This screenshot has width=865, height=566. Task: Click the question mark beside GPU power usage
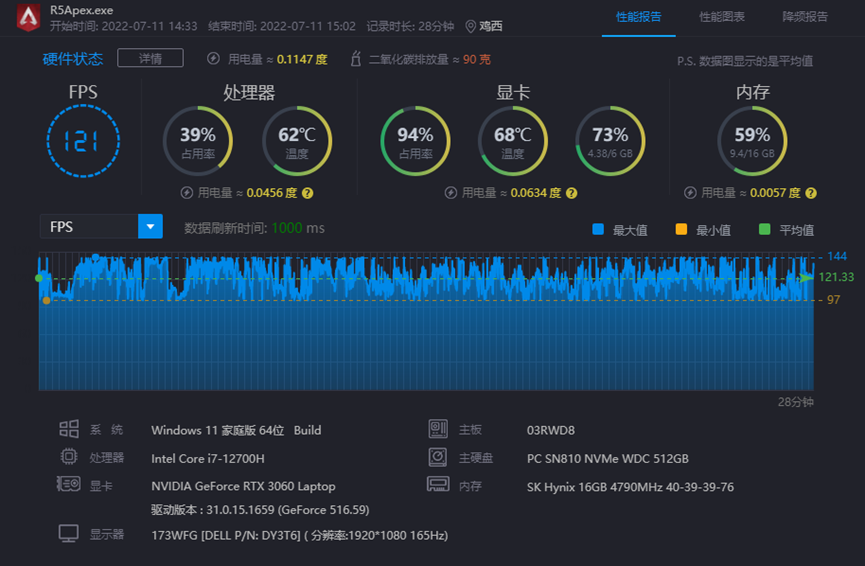(572, 193)
